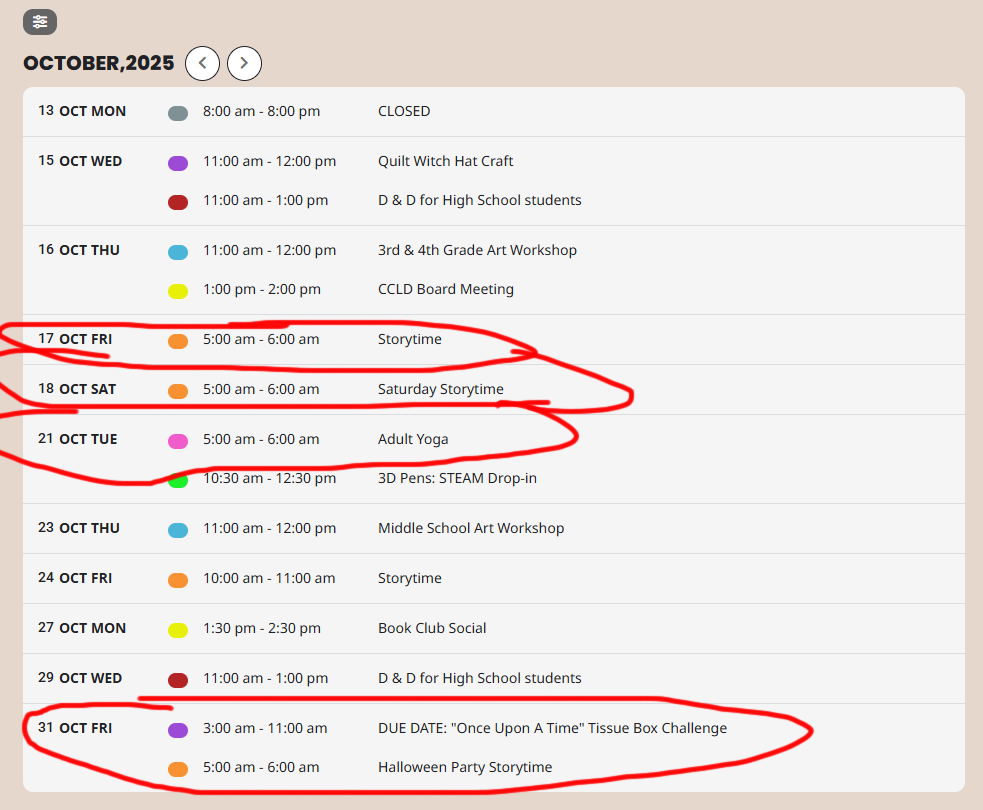
Task: Select Saturday Storytime event
Action: pyautogui.click(x=440, y=389)
